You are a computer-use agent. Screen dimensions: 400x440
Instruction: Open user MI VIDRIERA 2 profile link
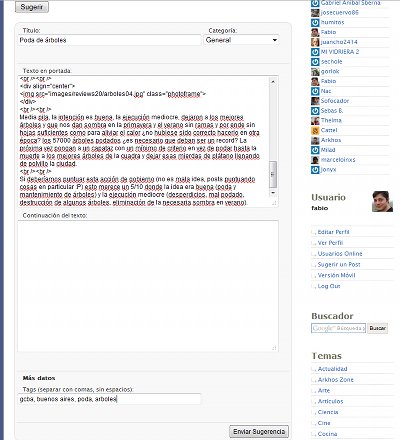tap(340, 52)
